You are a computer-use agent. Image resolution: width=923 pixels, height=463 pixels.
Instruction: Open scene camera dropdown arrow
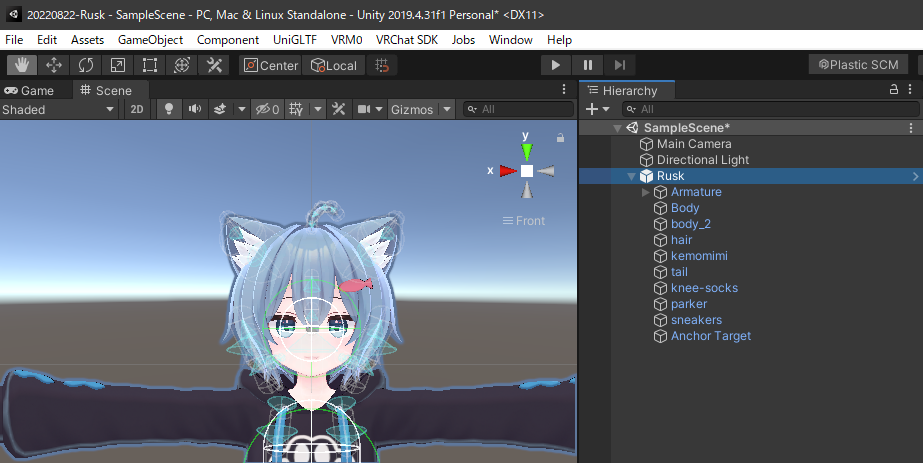pos(379,109)
